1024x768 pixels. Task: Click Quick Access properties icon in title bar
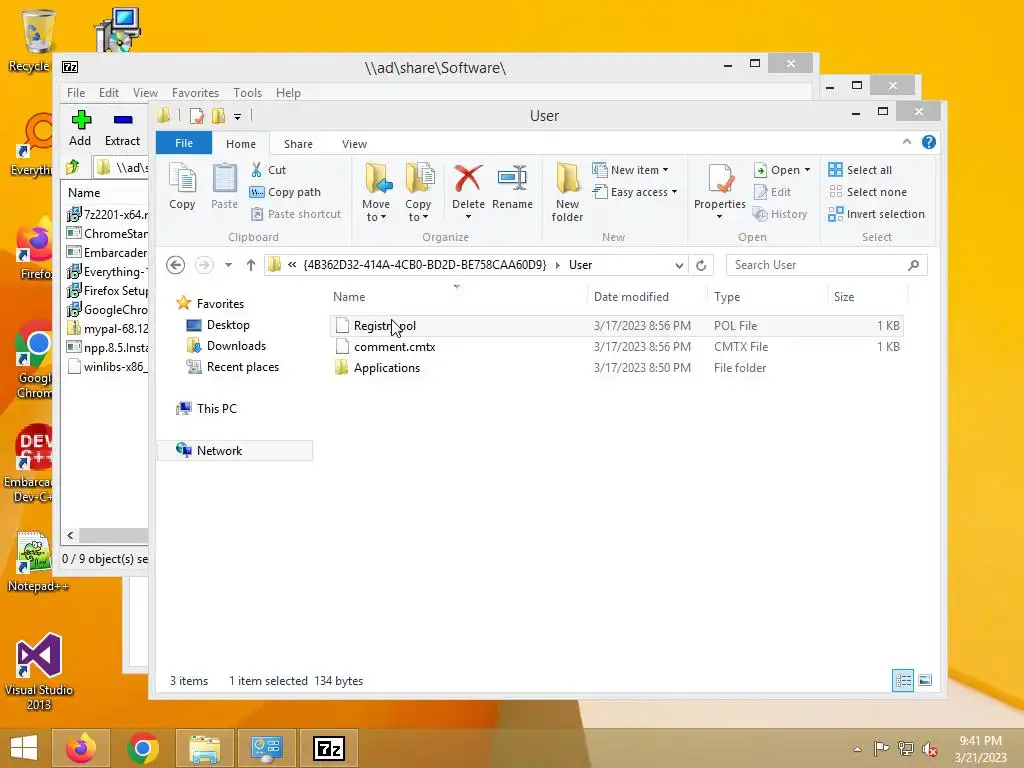click(x=197, y=116)
